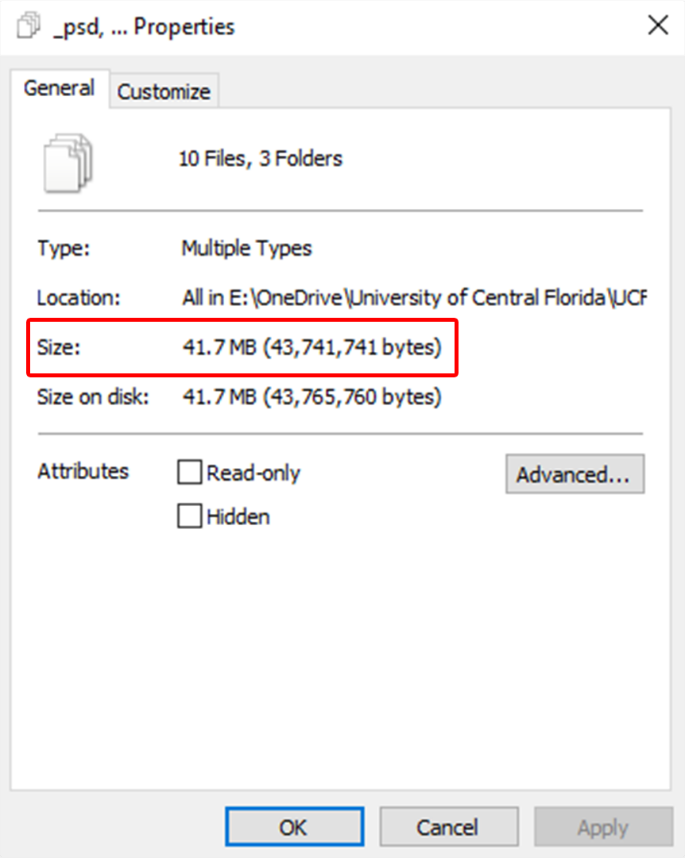Close the Properties dialog with the X

pyautogui.click(x=658, y=25)
